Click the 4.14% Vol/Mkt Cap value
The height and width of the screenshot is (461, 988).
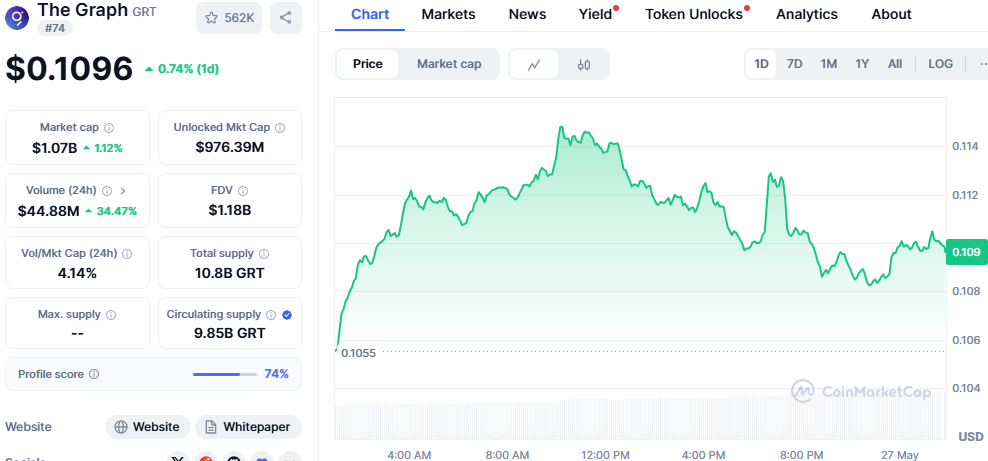(x=78, y=273)
